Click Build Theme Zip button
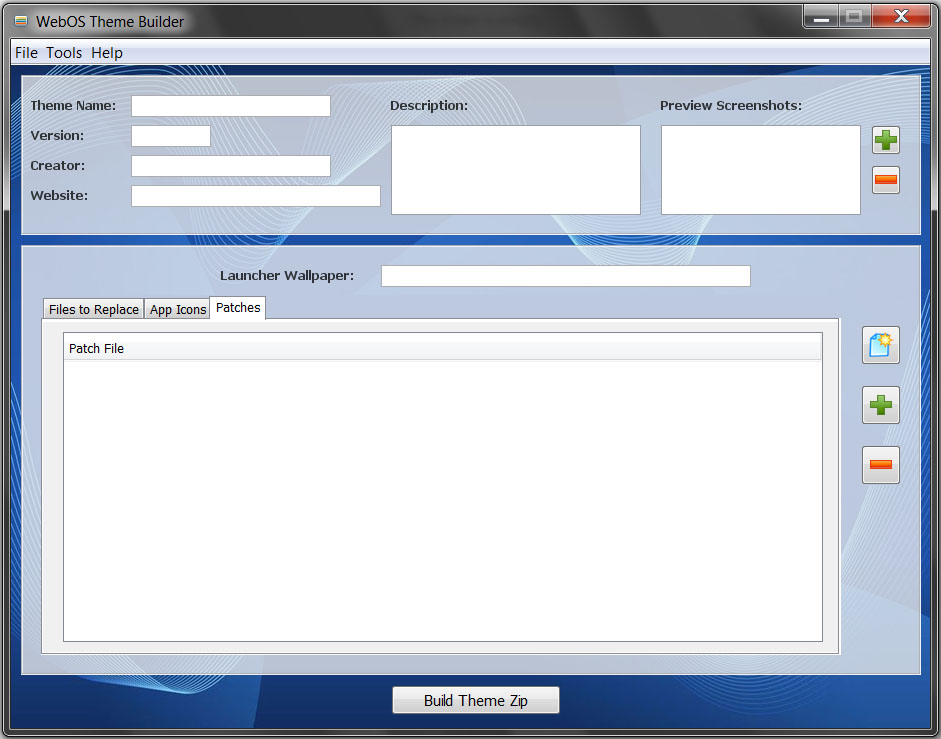The width and height of the screenshot is (941, 739). [475, 701]
